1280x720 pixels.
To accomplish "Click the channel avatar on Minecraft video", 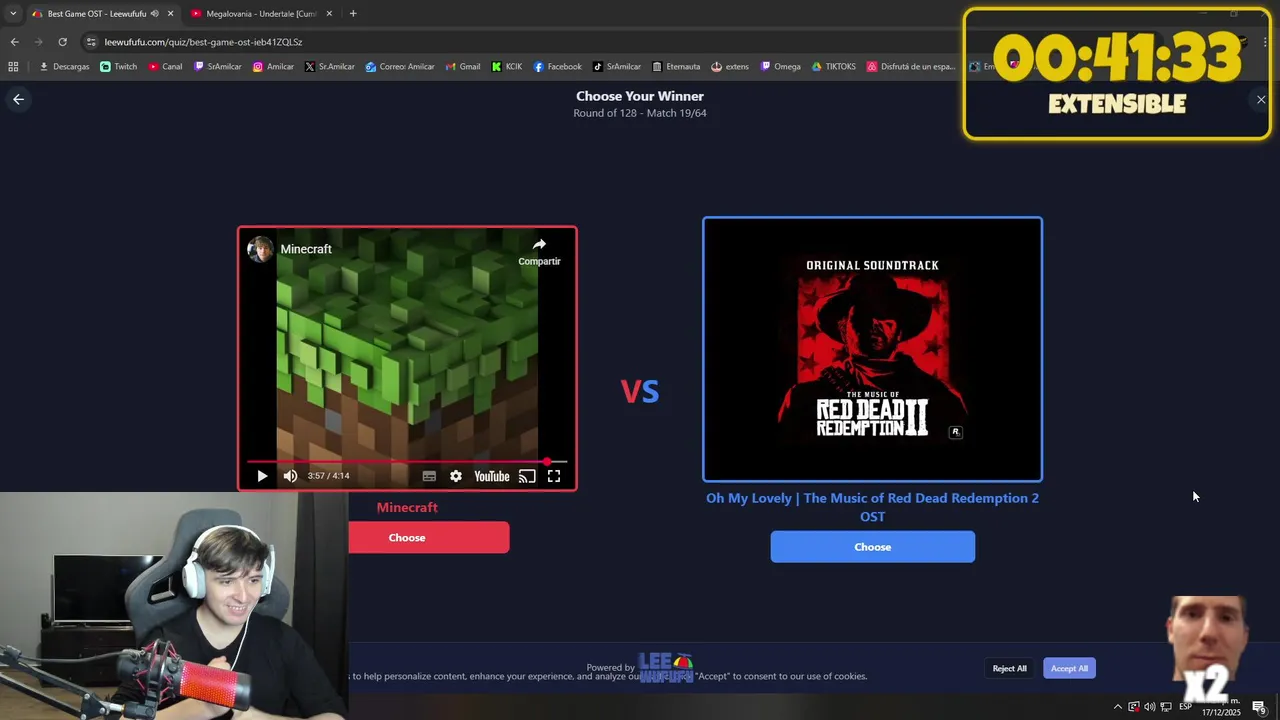I will click(260, 249).
